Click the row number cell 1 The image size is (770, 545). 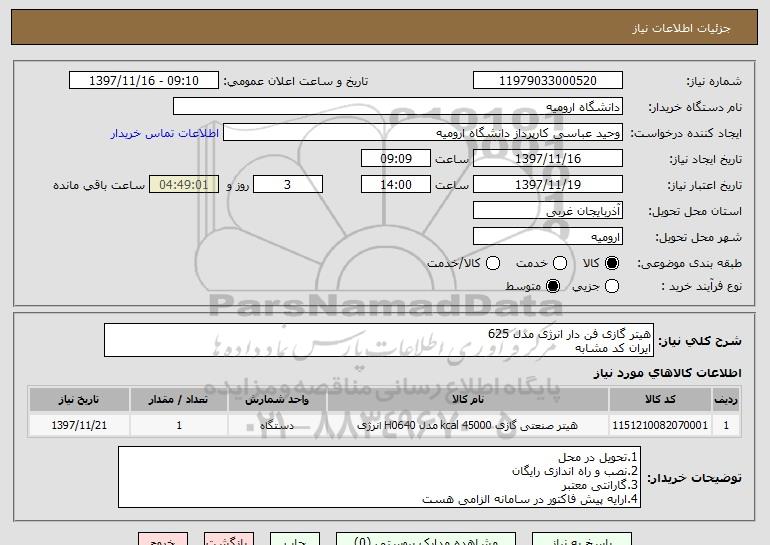(x=726, y=425)
